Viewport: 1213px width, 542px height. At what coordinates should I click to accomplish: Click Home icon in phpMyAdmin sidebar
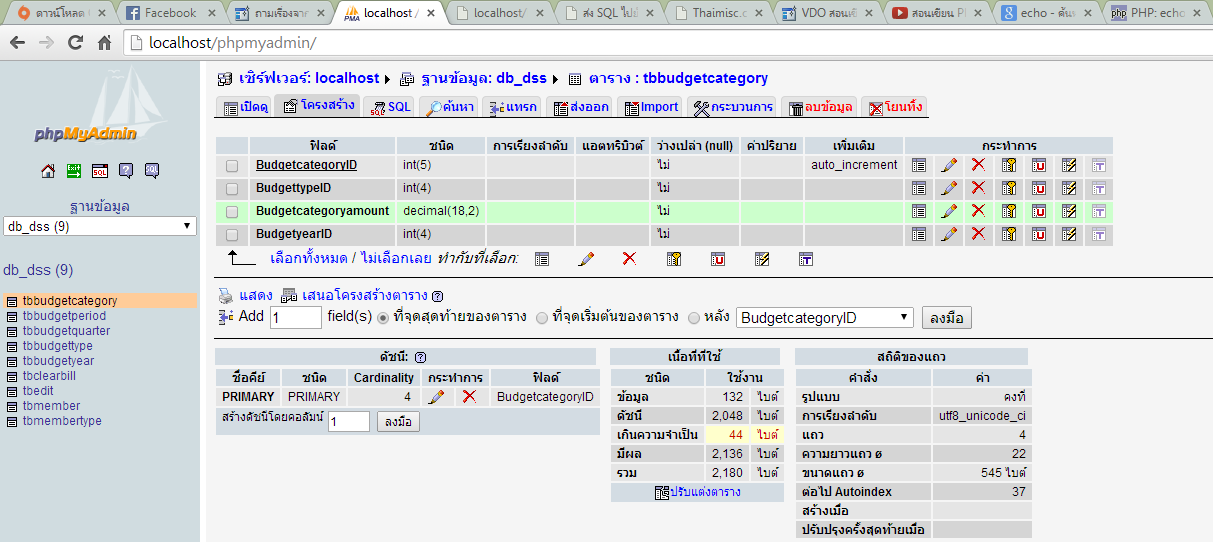pyautogui.click(x=48, y=171)
